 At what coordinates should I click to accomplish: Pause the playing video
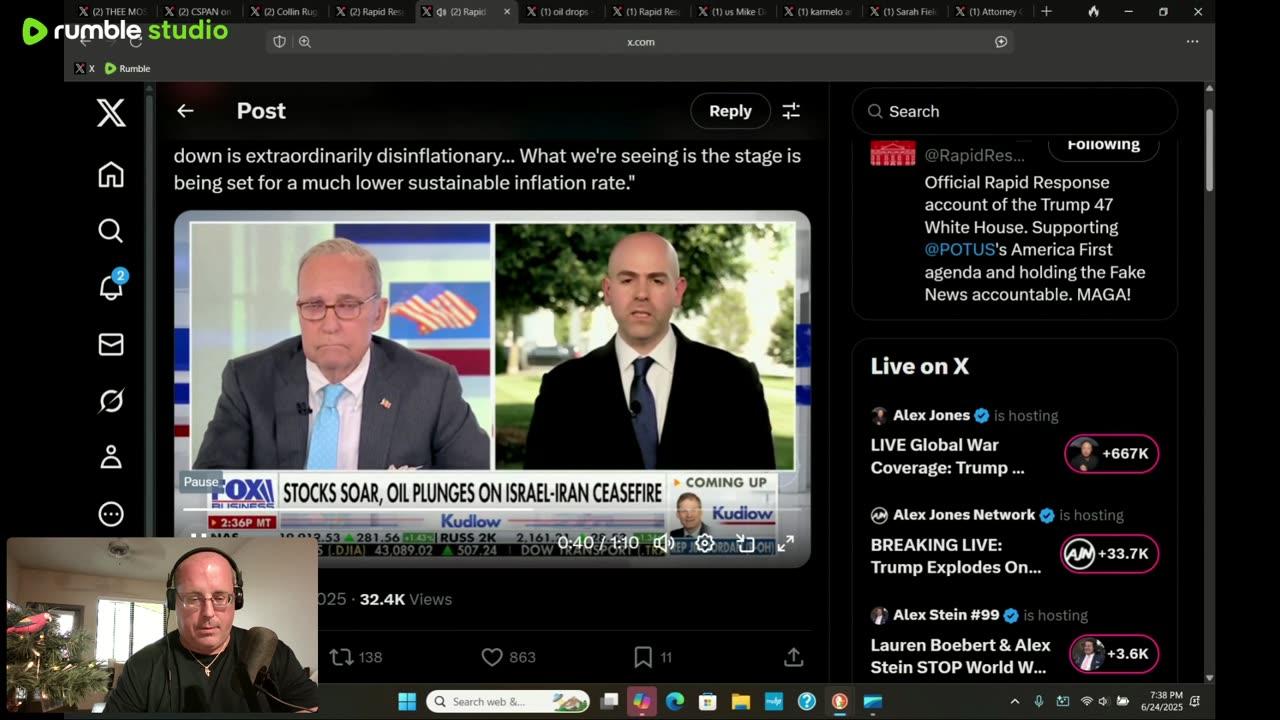[x=198, y=540]
